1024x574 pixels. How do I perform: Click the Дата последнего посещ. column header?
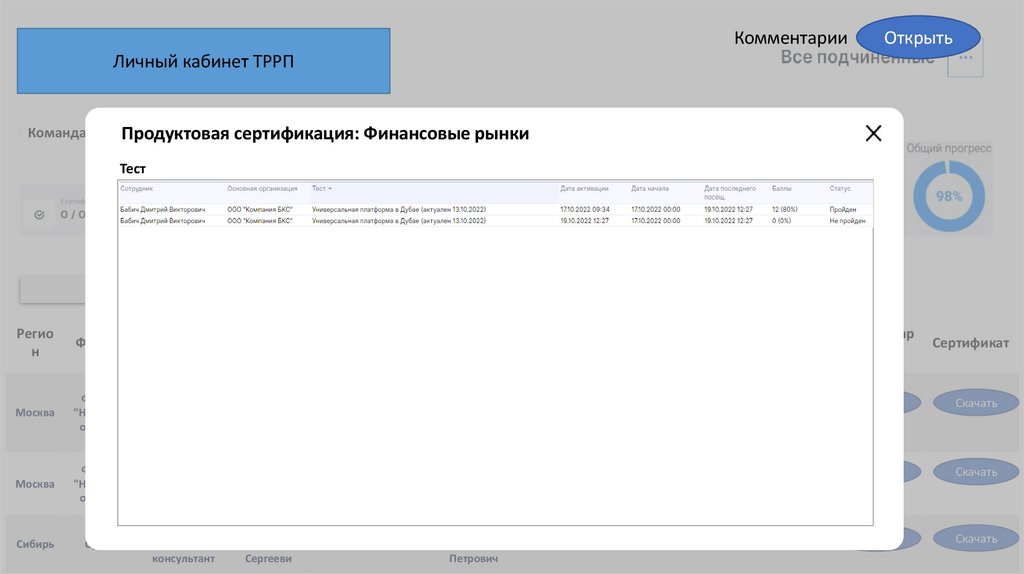[x=729, y=193]
